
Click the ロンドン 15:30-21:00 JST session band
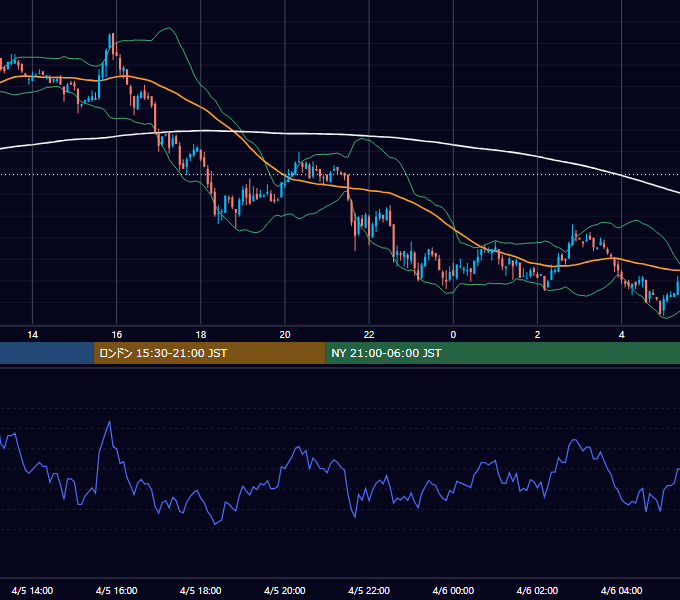(209, 353)
